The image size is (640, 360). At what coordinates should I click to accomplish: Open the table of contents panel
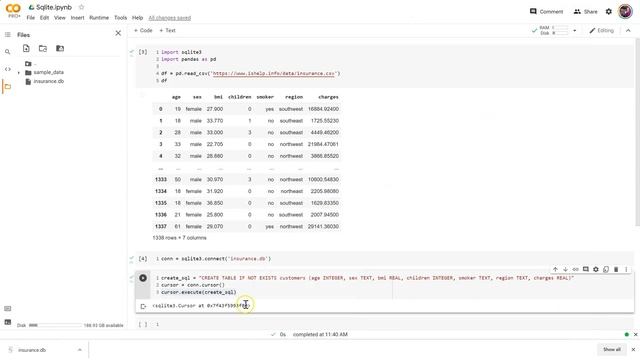[8, 35]
